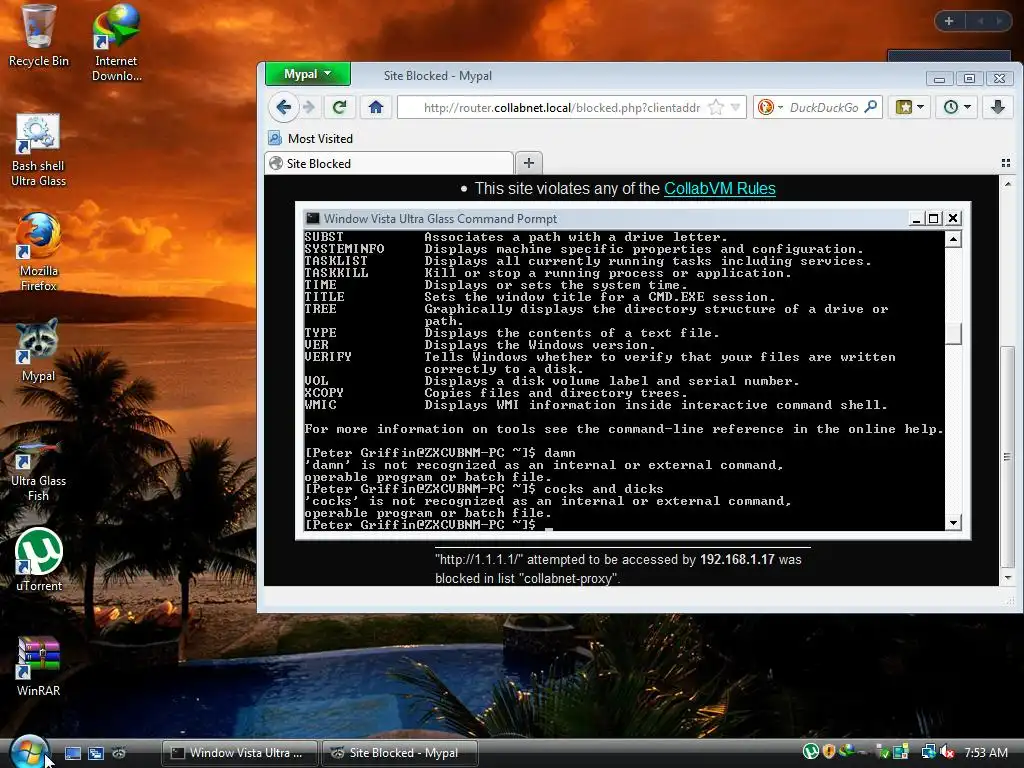This screenshot has width=1024, height=768.
Task: Click the taskbar clock showing 7:53 AM
Action: [x=985, y=752]
